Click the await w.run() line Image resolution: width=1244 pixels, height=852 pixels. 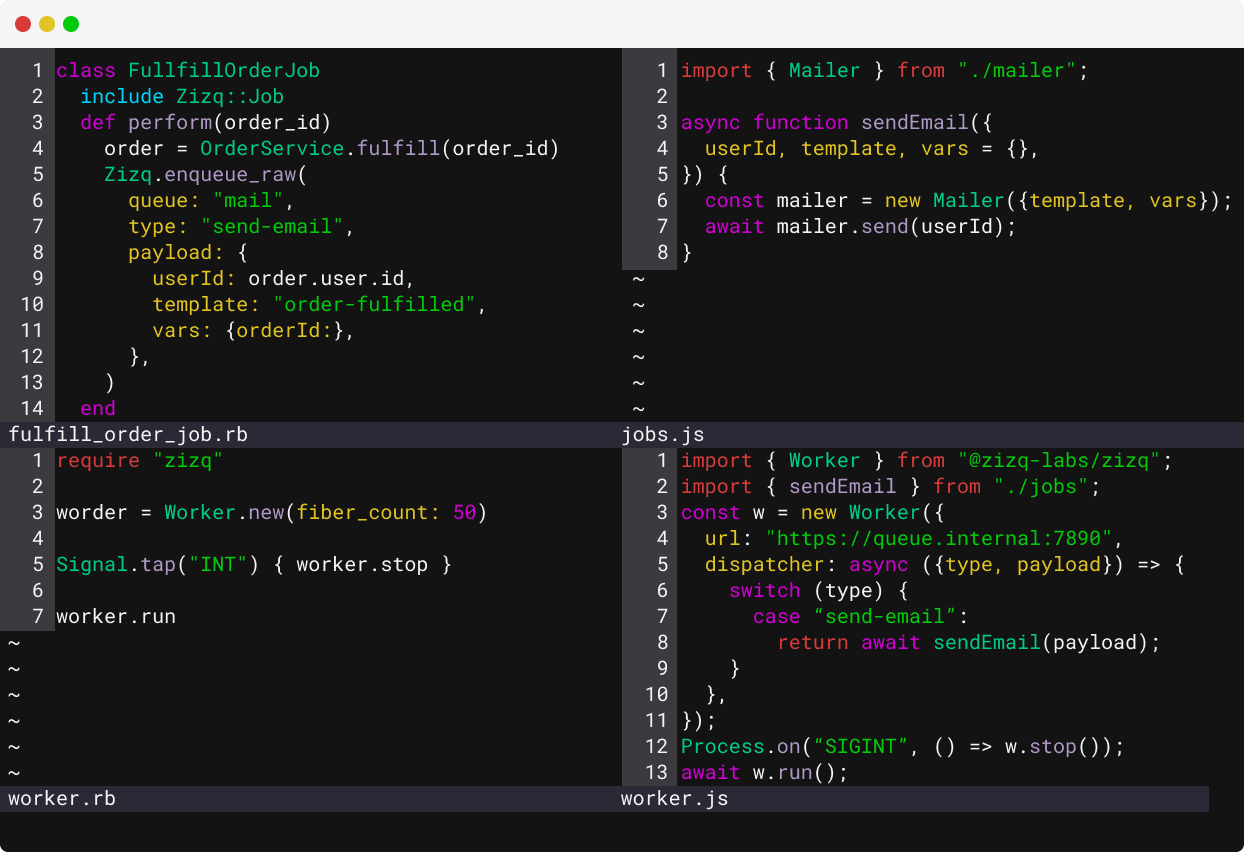click(x=765, y=772)
